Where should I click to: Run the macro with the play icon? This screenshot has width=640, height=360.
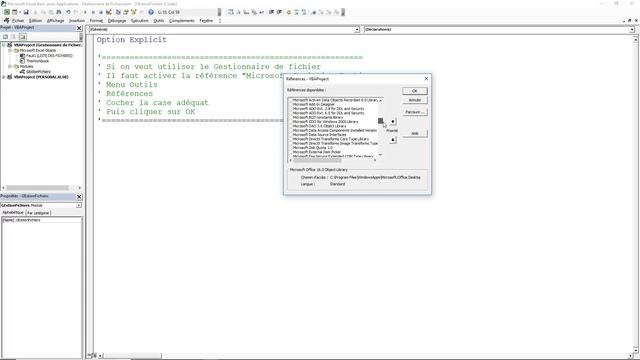(85, 12)
